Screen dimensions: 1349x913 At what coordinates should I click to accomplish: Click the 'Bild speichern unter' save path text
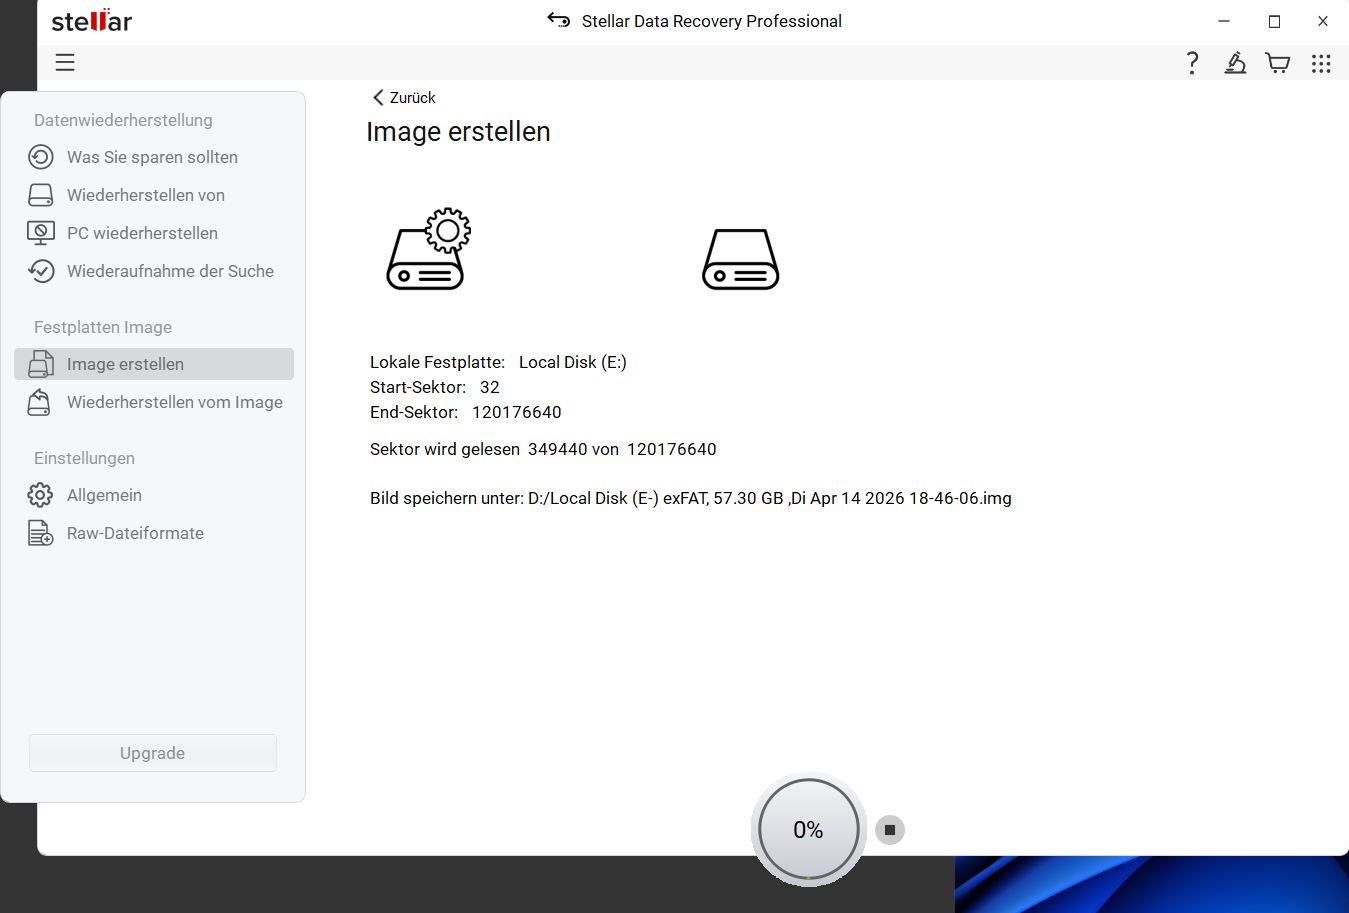[x=691, y=498]
